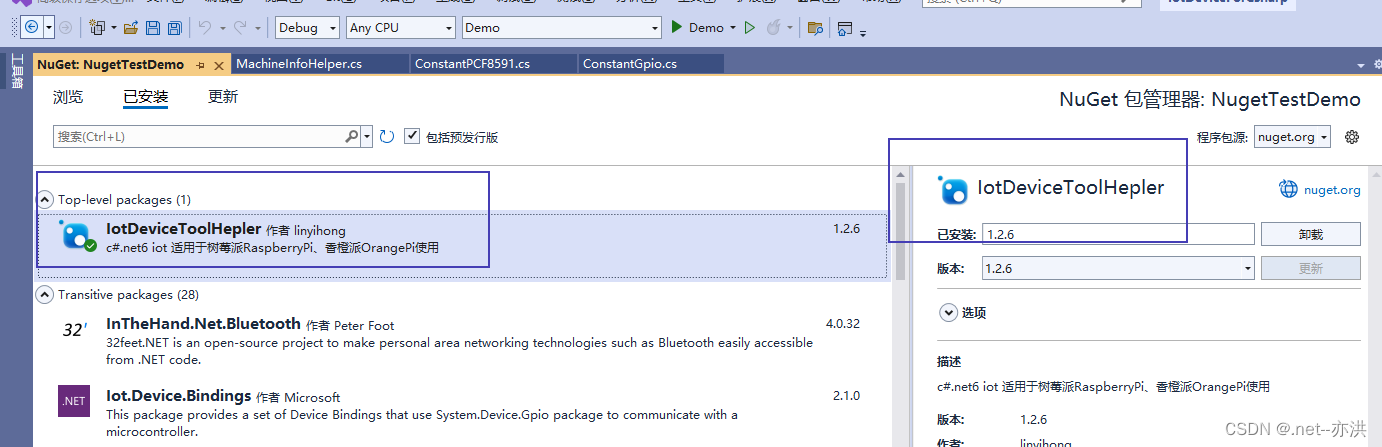
Task: Click the find in files folder icon
Action: click(x=815, y=28)
